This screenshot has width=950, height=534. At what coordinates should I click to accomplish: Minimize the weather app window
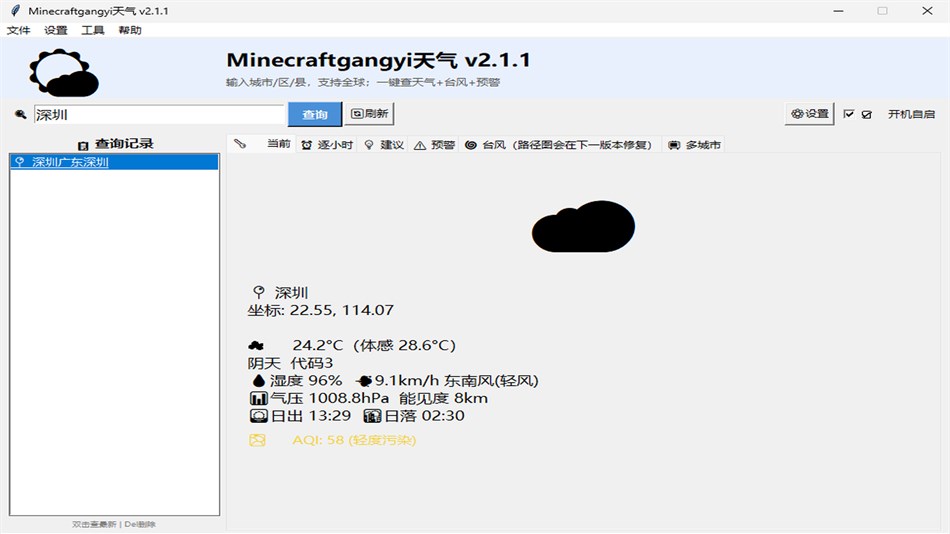[839, 11]
